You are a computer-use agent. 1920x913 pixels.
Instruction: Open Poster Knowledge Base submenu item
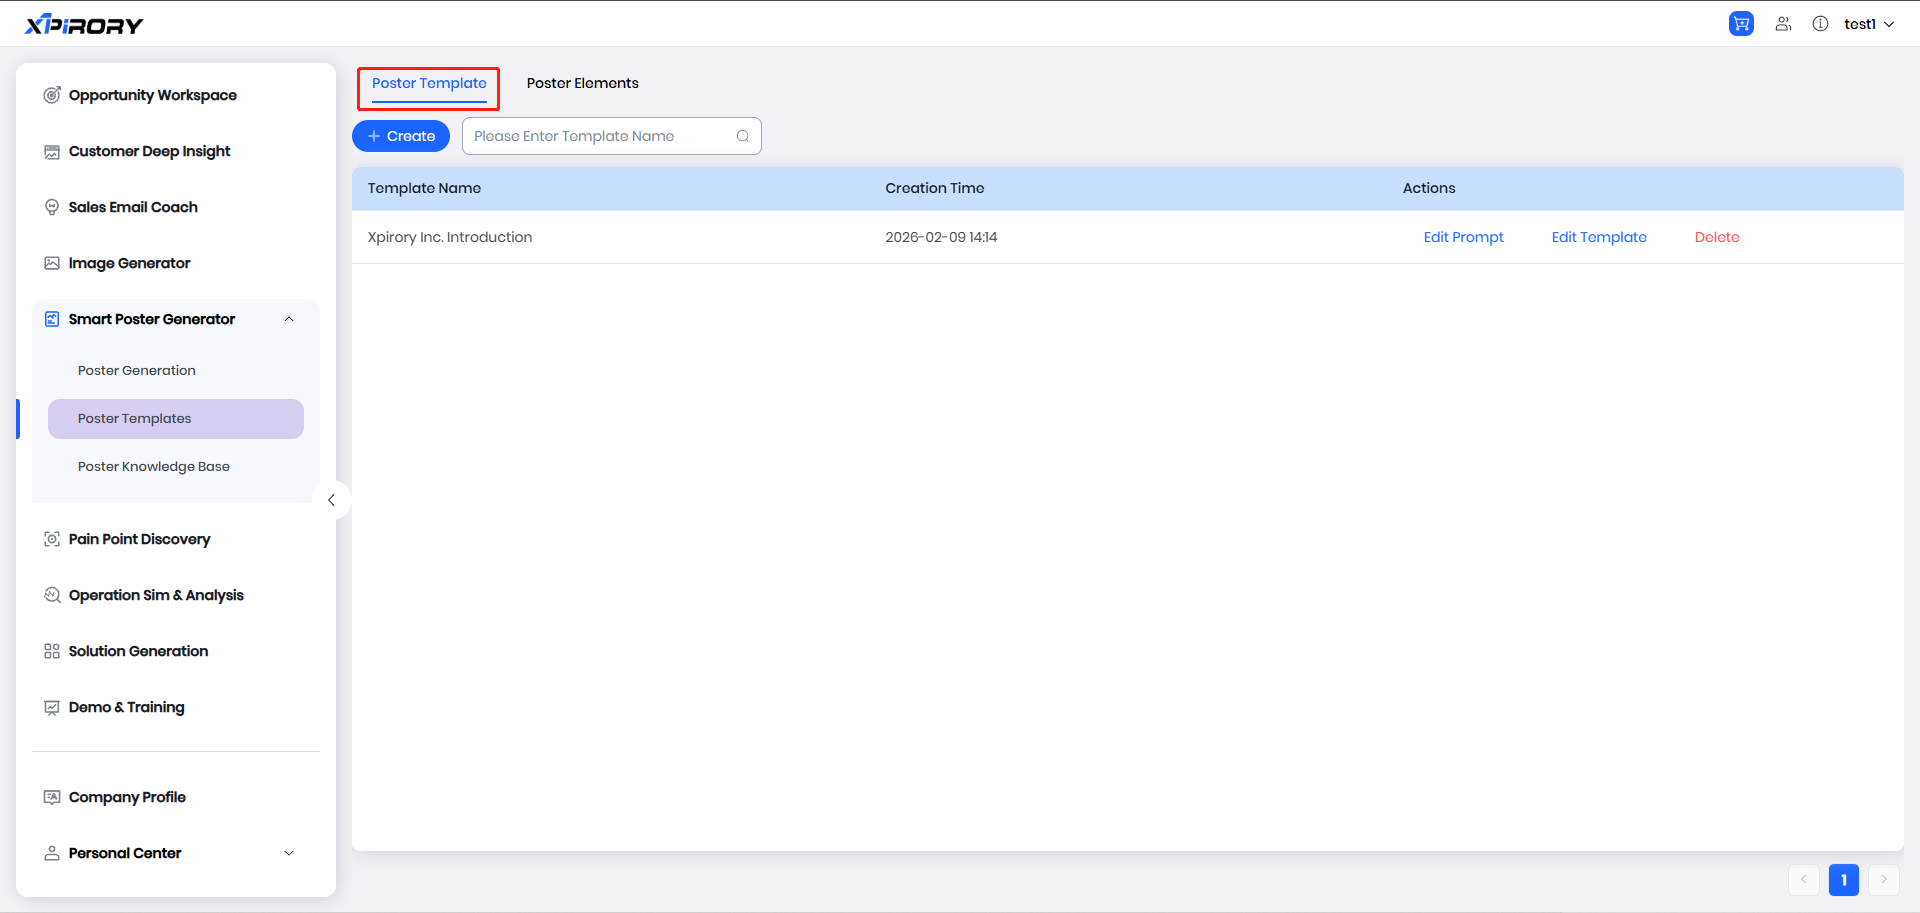tap(154, 466)
